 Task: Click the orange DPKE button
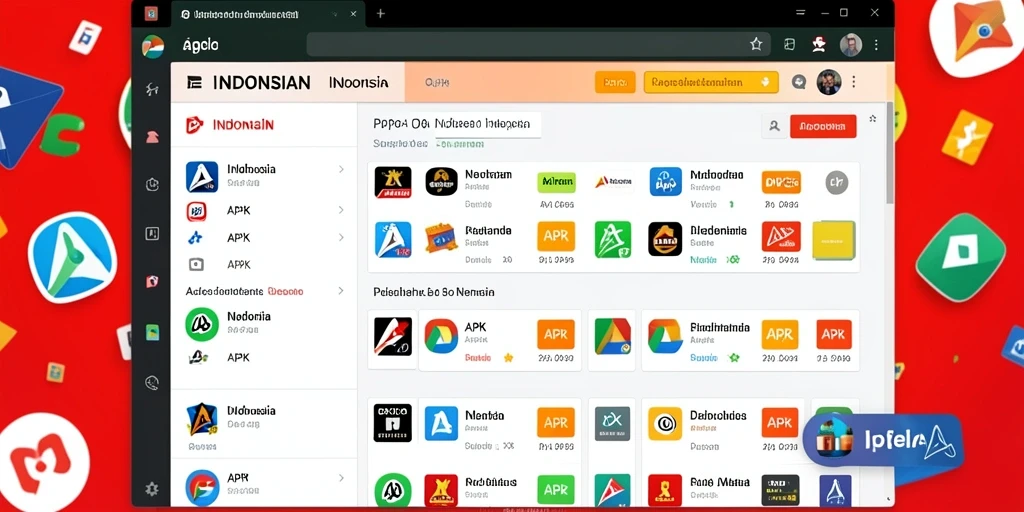click(780, 182)
